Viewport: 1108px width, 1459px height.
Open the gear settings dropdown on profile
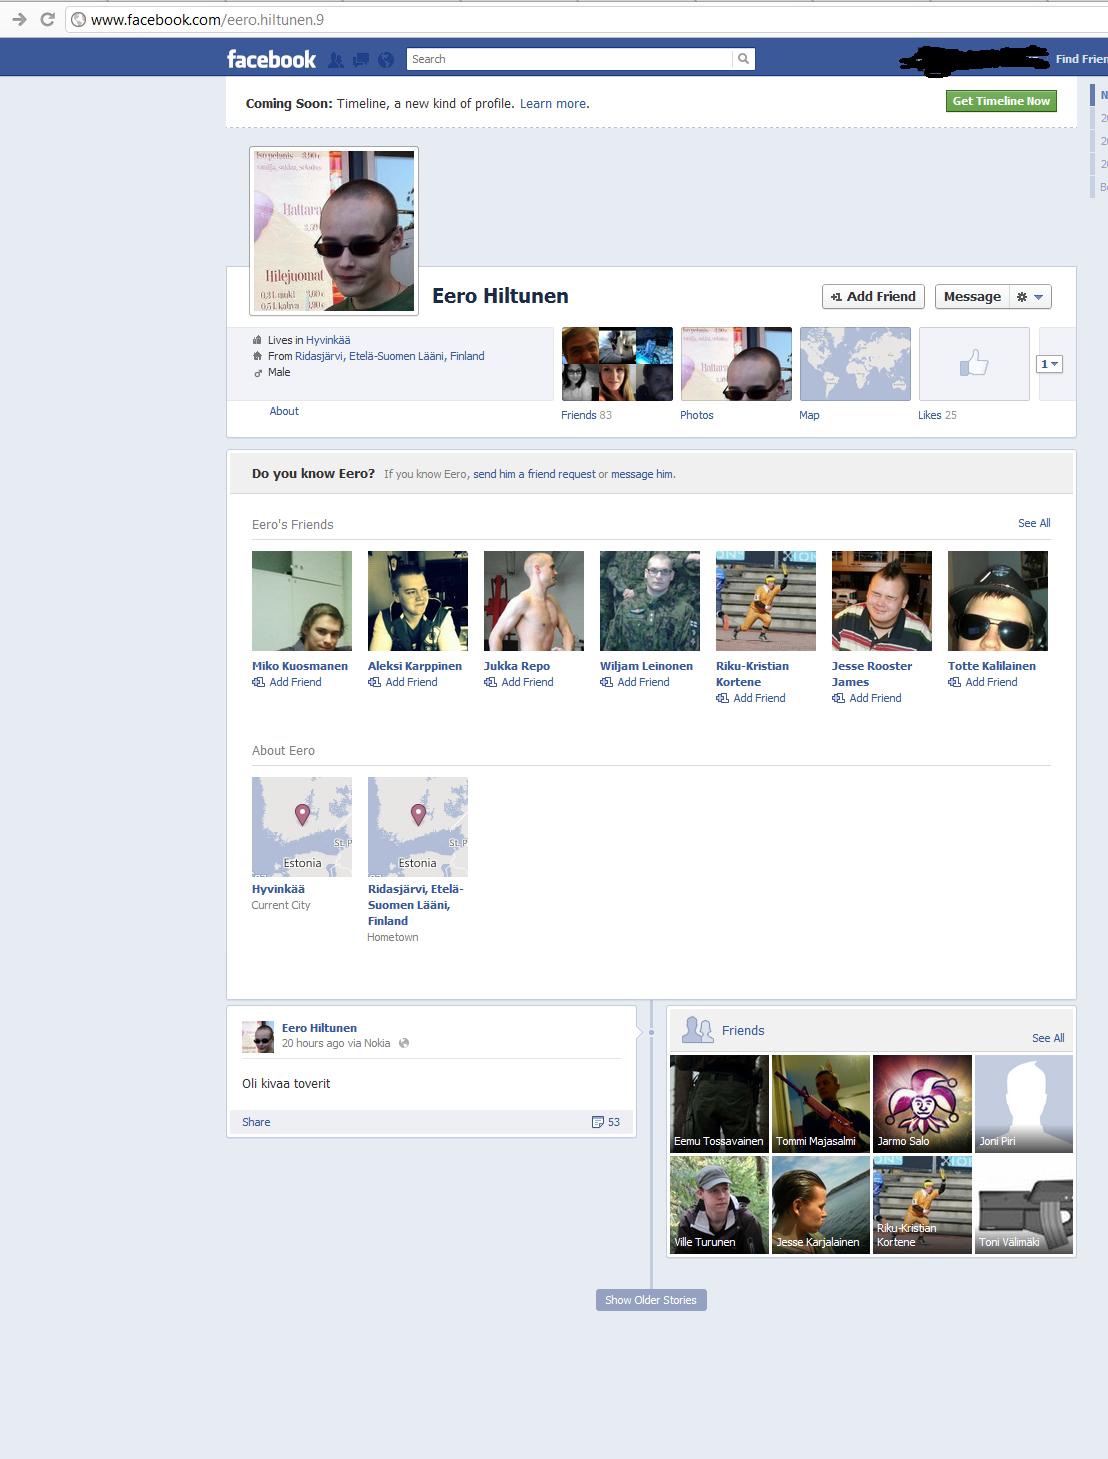tap(1030, 296)
